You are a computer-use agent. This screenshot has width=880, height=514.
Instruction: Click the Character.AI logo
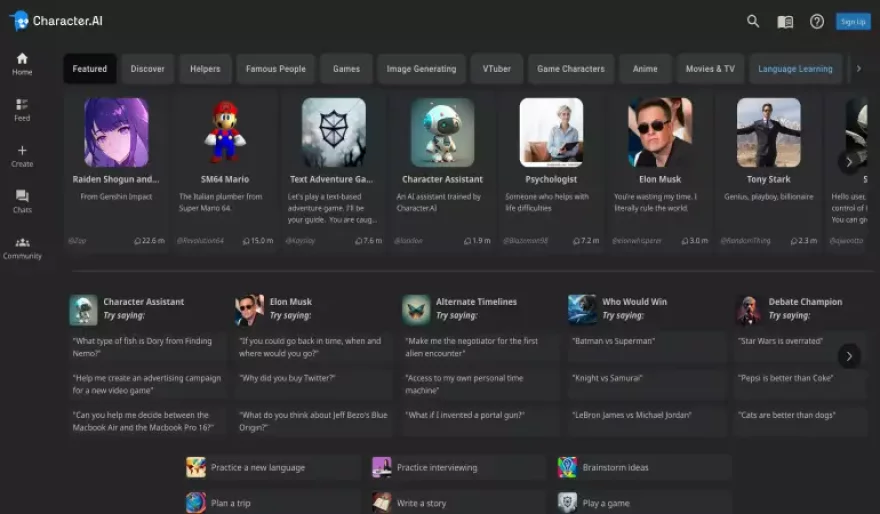56,21
